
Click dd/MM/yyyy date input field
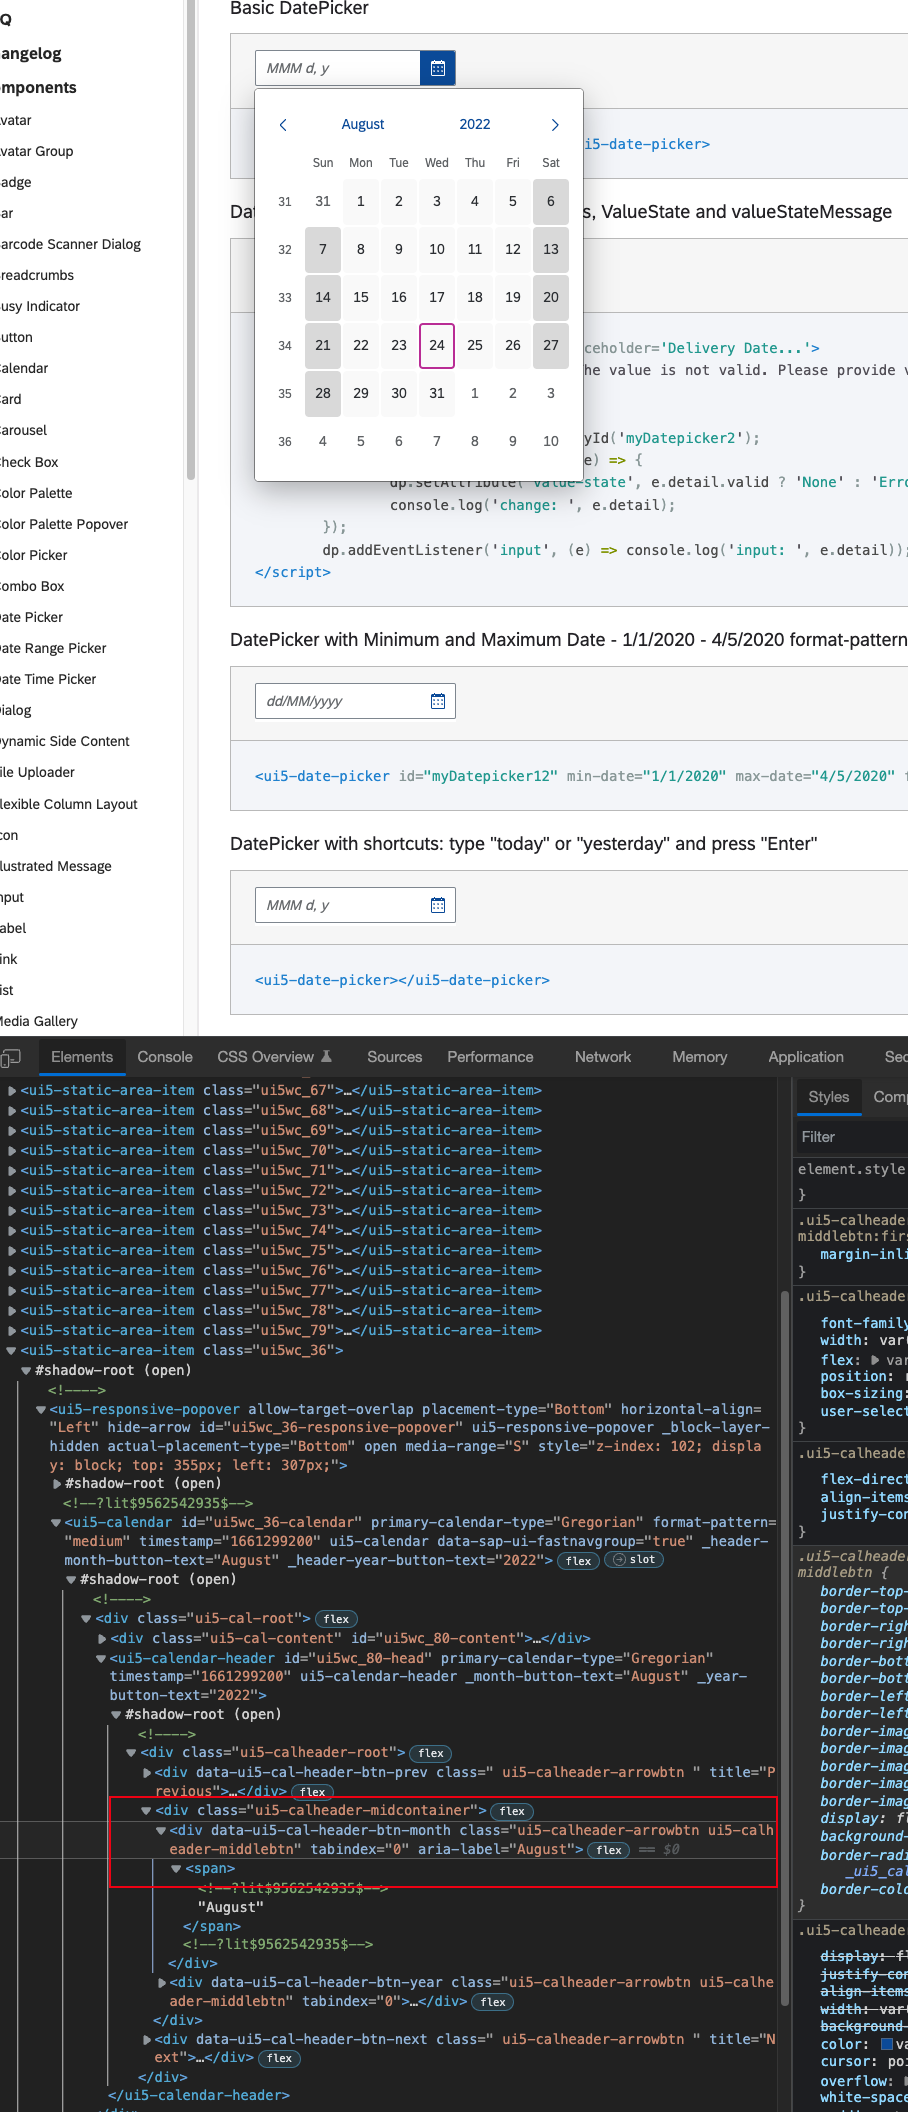pos(340,701)
